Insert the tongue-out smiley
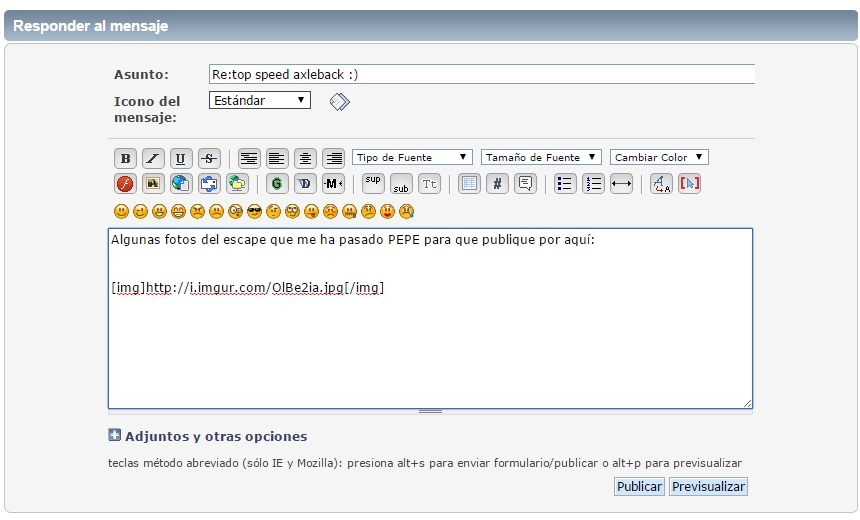 [312, 211]
